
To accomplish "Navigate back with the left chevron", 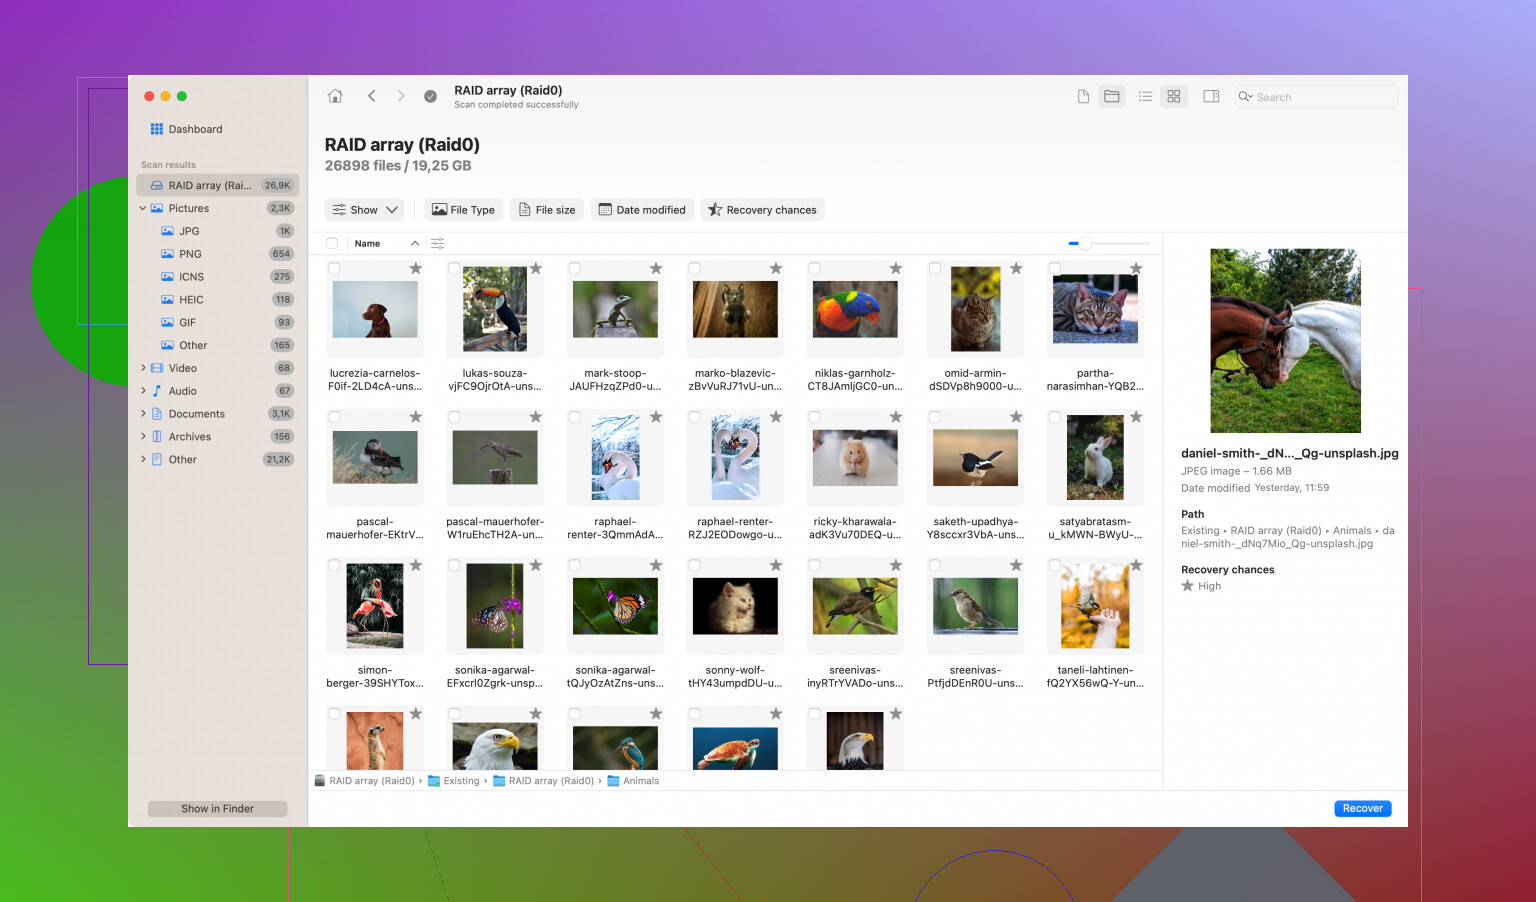I will tap(371, 96).
